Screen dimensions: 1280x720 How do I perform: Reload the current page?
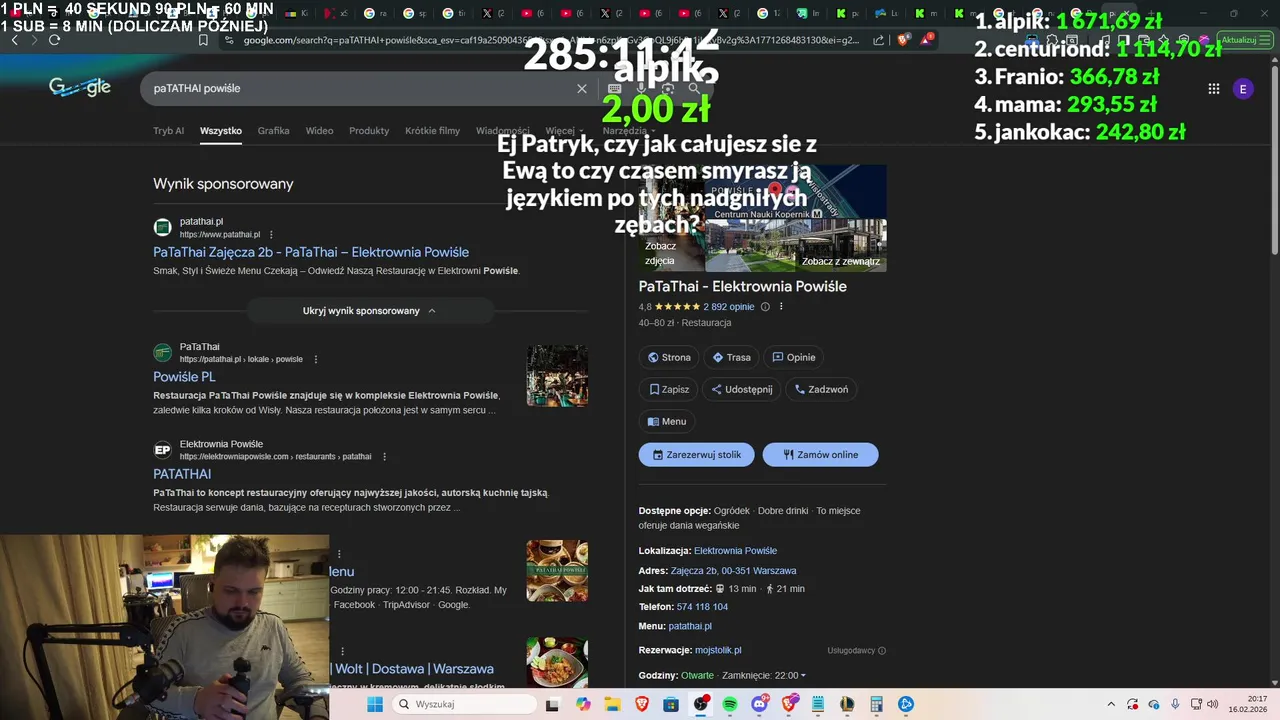pyautogui.click(x=54, y=40)
